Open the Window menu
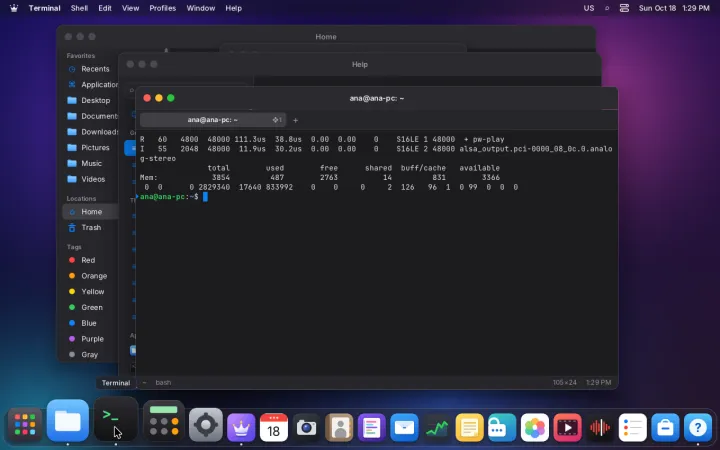Image resolution: width=720 pixels, height=450 pixels. 201,8
